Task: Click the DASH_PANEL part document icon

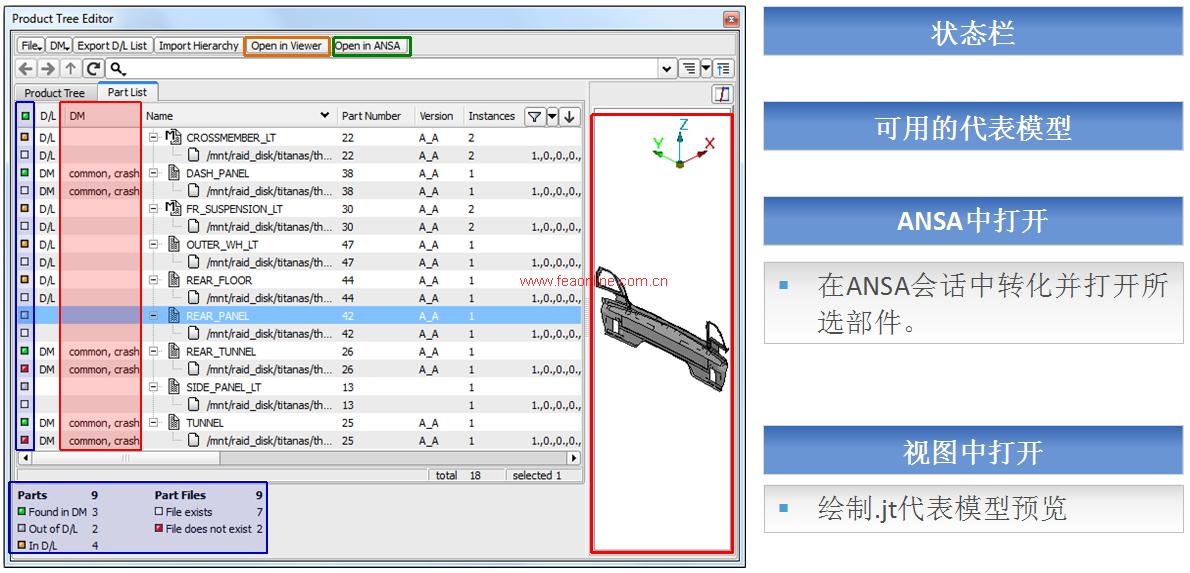Action: tap(174, 173)
